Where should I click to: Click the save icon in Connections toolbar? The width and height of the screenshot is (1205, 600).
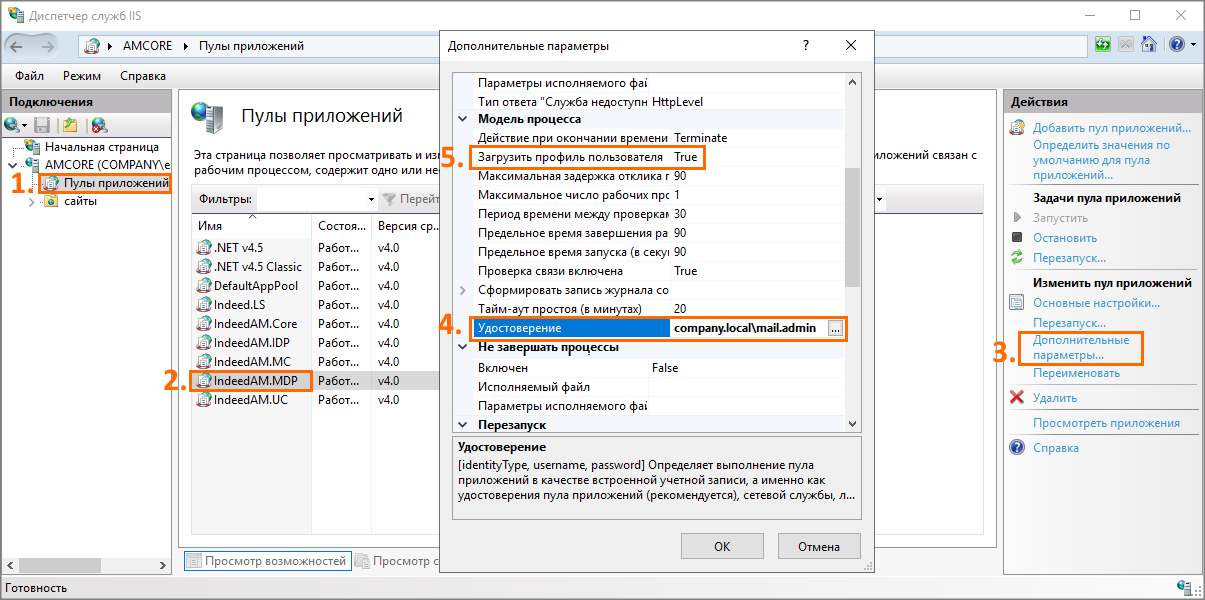coord(42,125)
